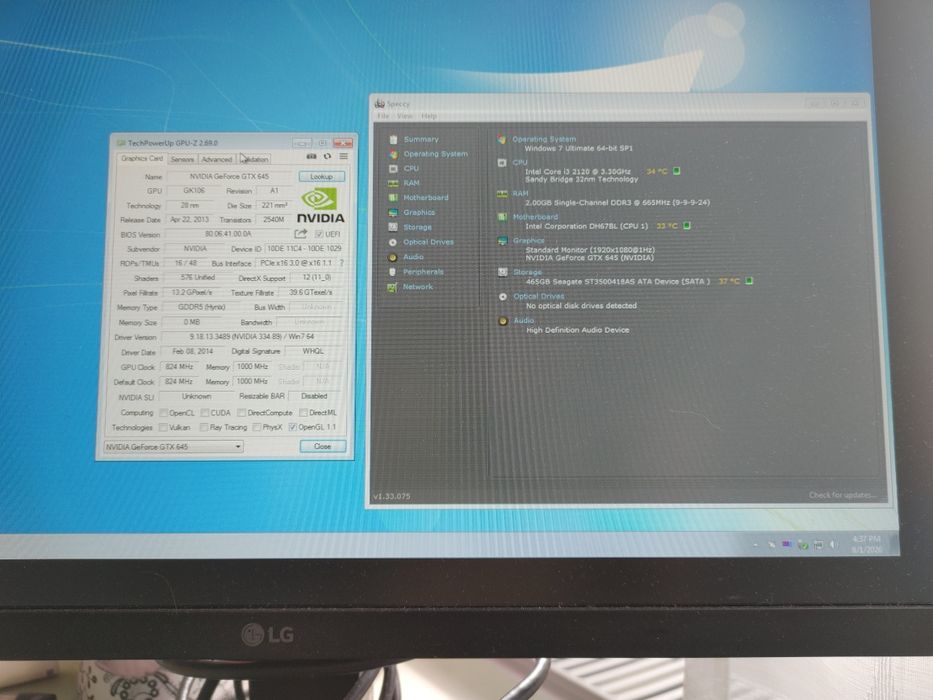
Task: Click text High Definition Audio Device
Action: 577,330
